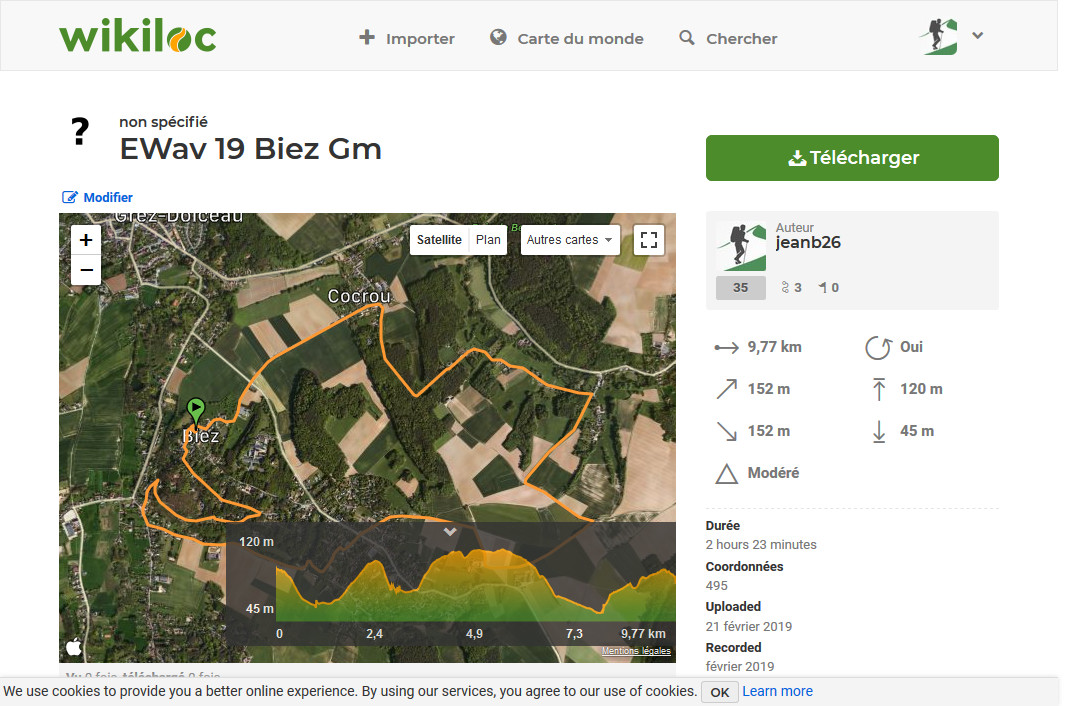Open Carte du monde menu item

567,38
